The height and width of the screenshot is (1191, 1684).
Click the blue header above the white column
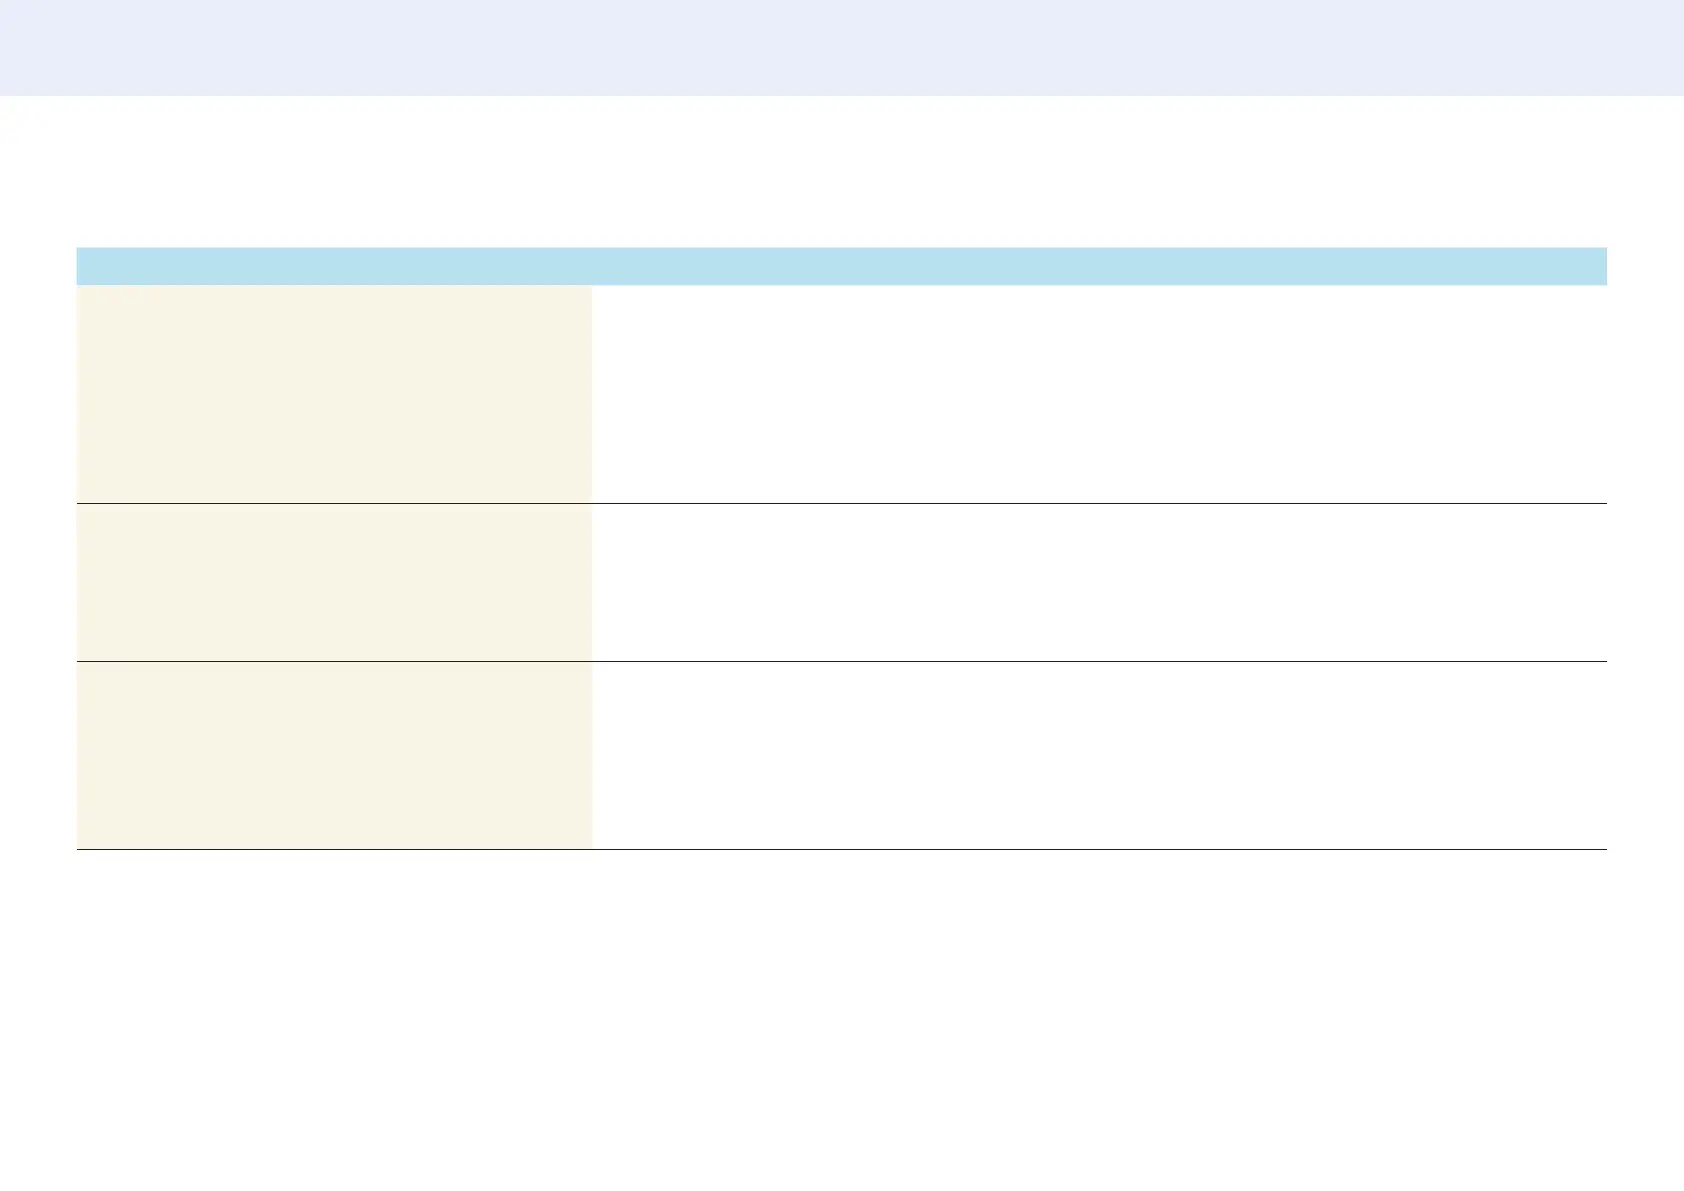pyautogui.click(x=1099, y=266)
